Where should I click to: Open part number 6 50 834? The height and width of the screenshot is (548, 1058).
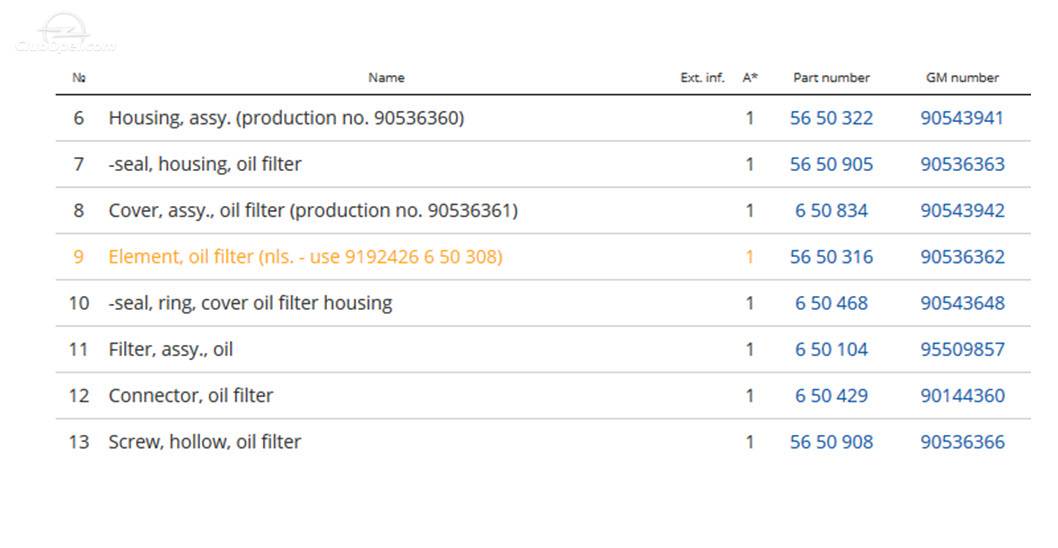pos(831,211)
